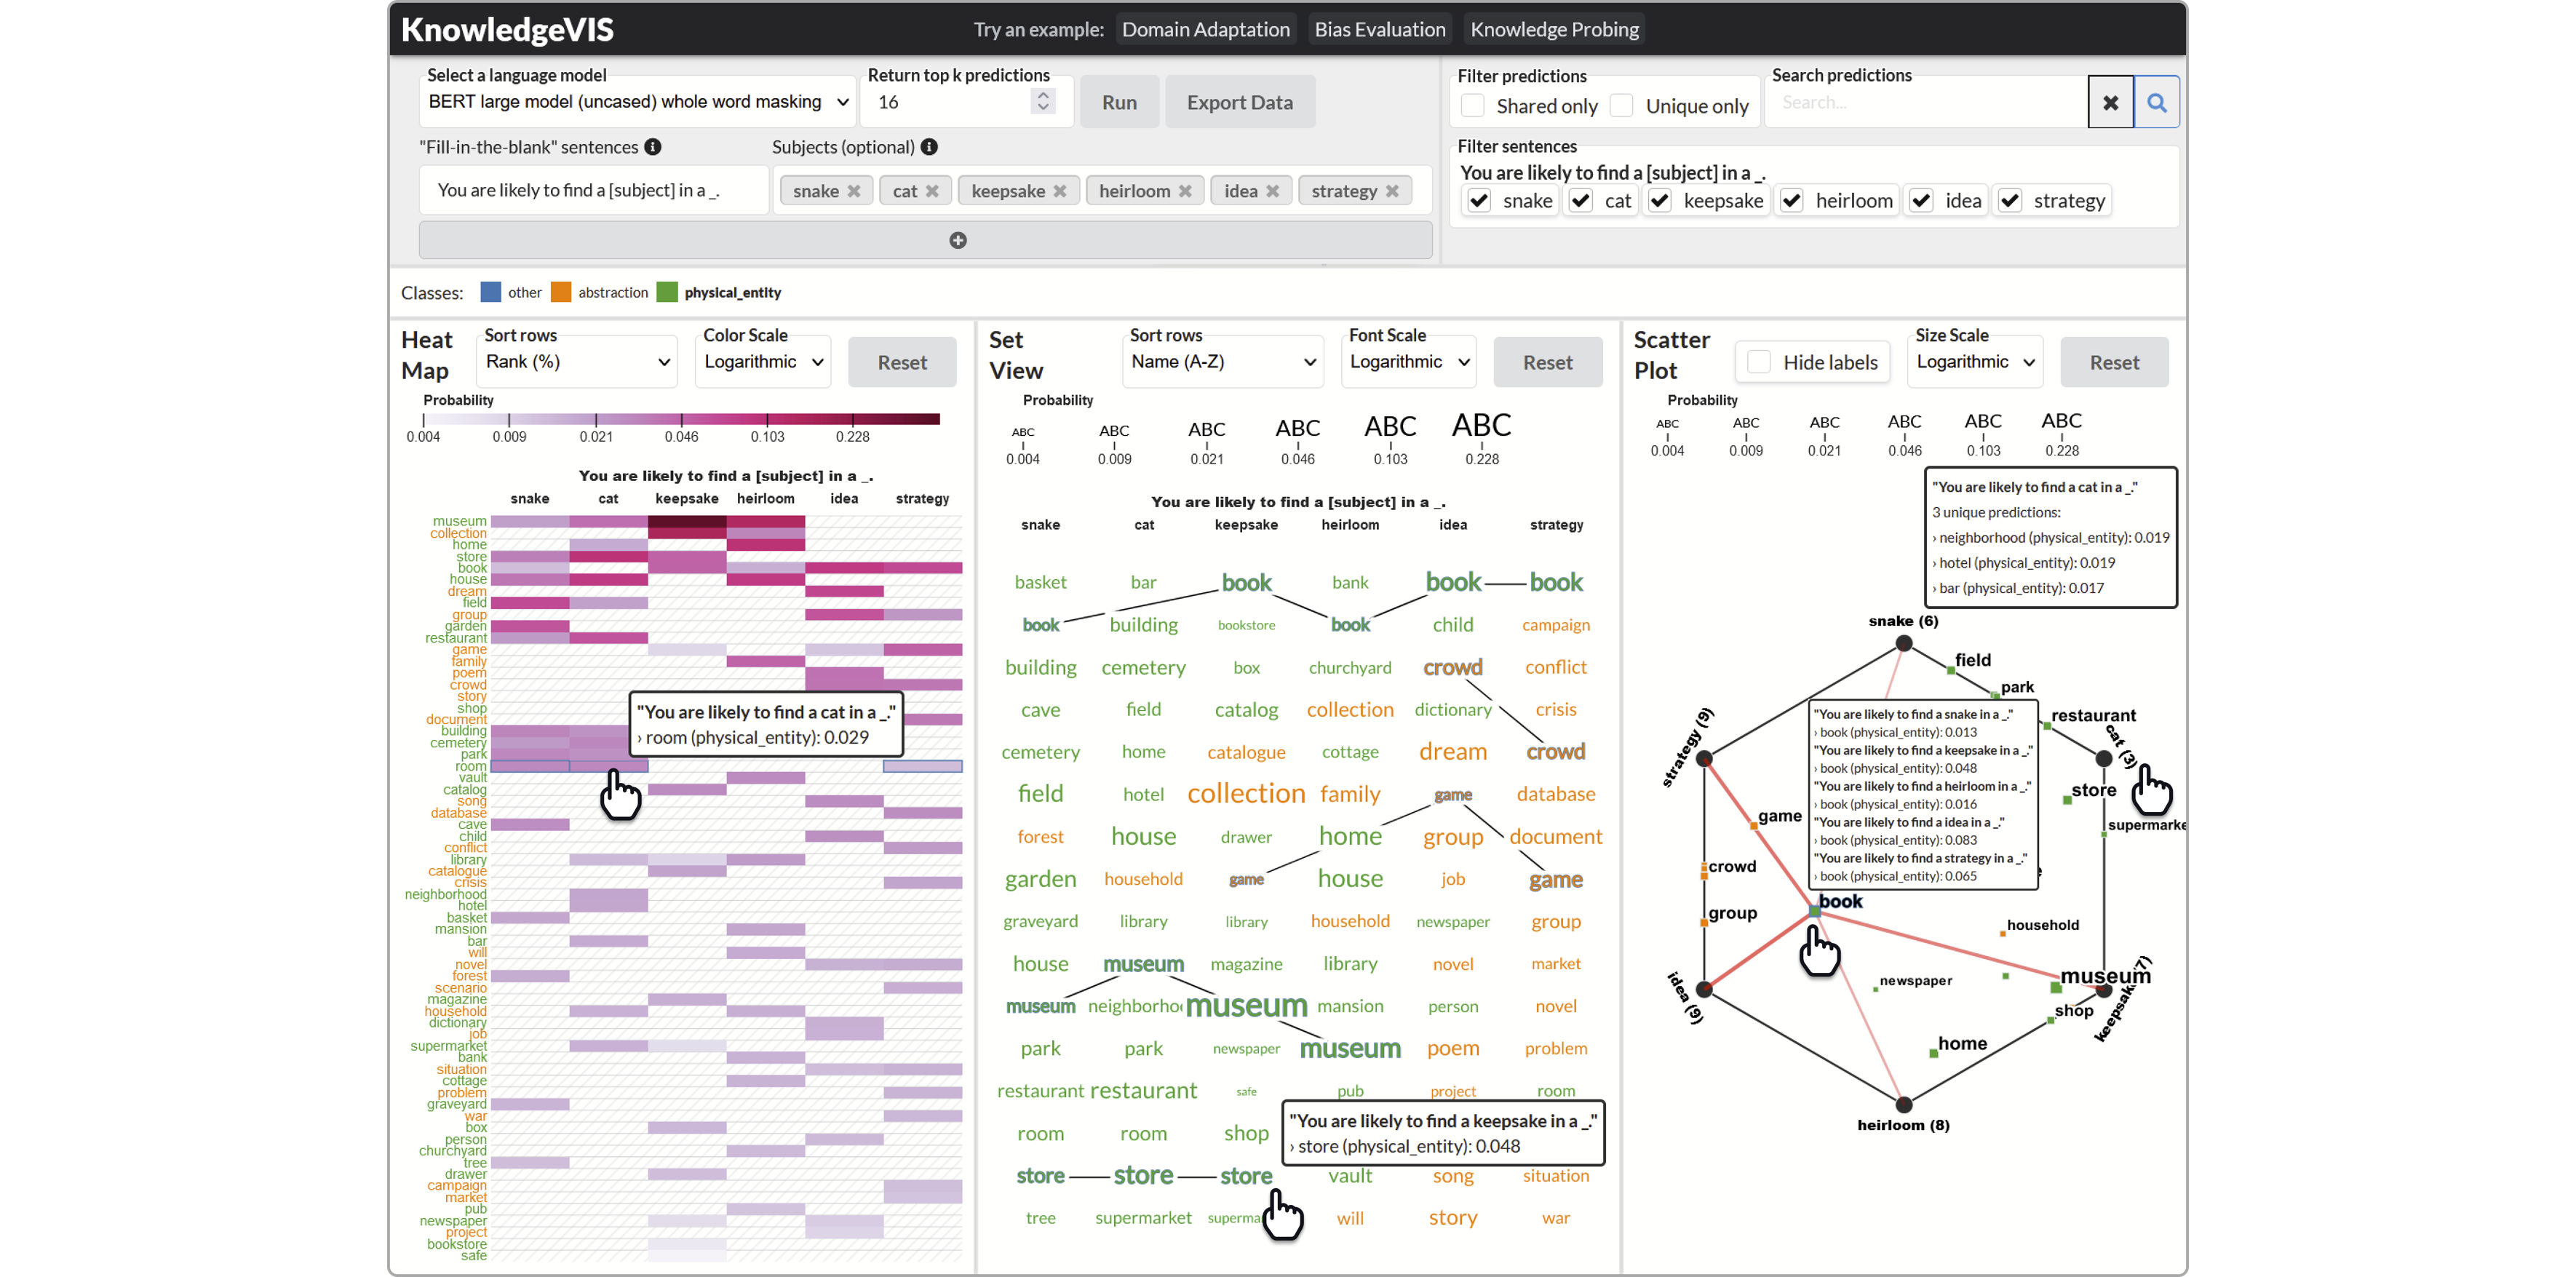Click the magnifier search icon
Image resolution: width=2576 pixels, height=1277 pixels.
2157,102
